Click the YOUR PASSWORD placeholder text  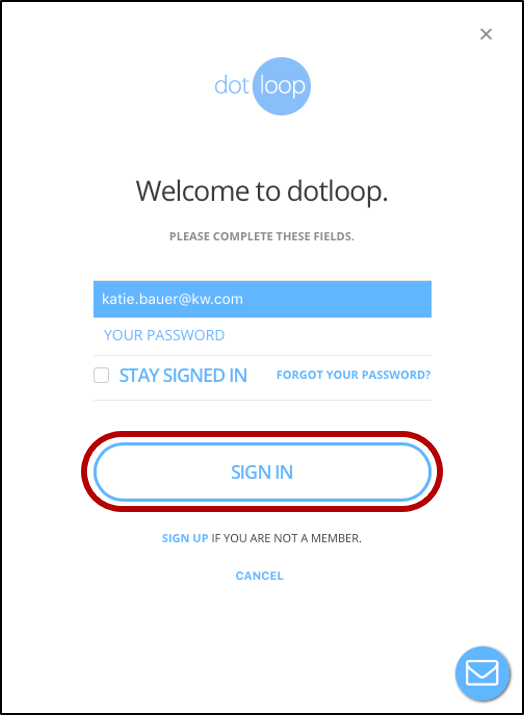pos(164,335)
